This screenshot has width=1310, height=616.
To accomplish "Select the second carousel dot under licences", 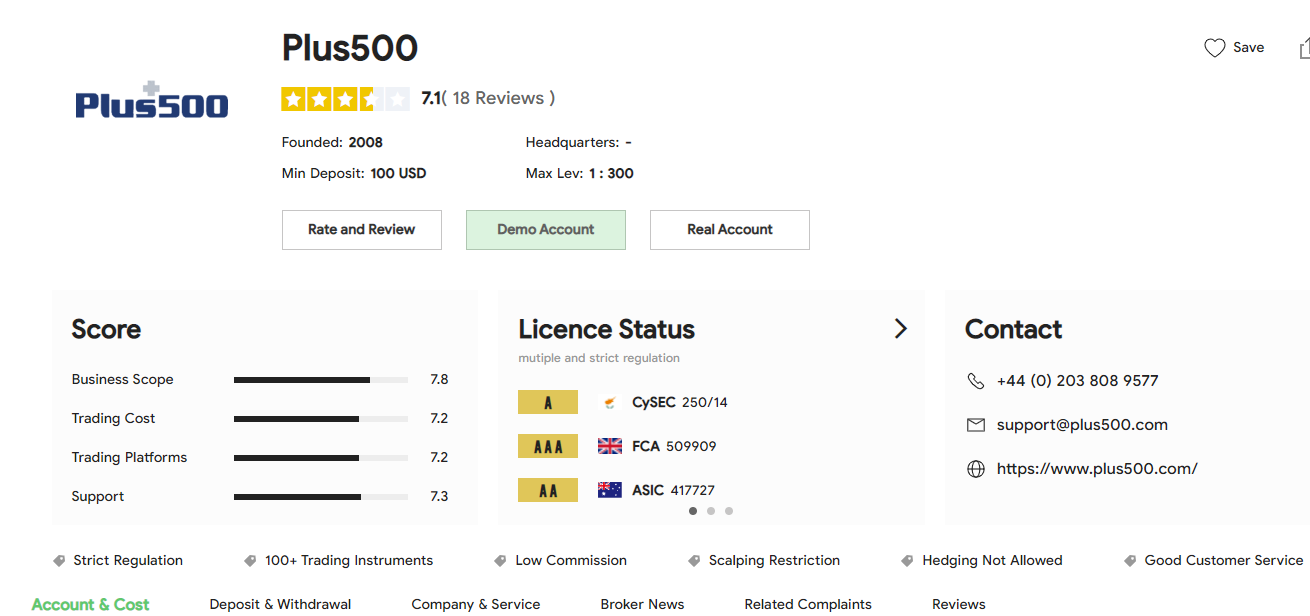I will click(x=711, y=511).
